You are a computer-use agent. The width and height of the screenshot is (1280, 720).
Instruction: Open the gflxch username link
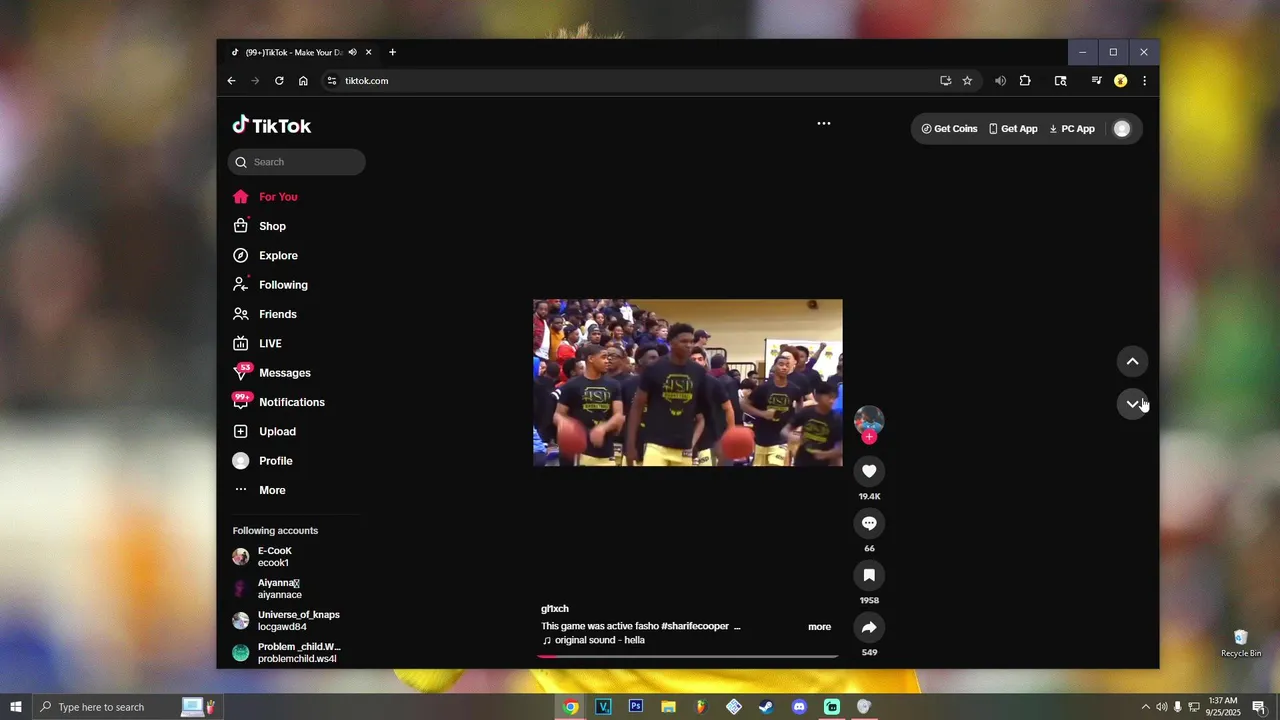pyautogui.click(x=555, y=609)
